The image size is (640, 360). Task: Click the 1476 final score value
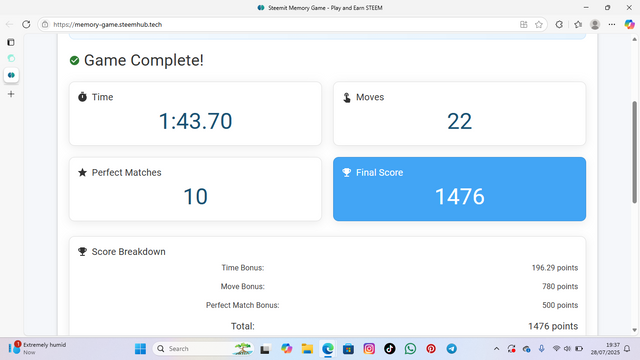460,196
